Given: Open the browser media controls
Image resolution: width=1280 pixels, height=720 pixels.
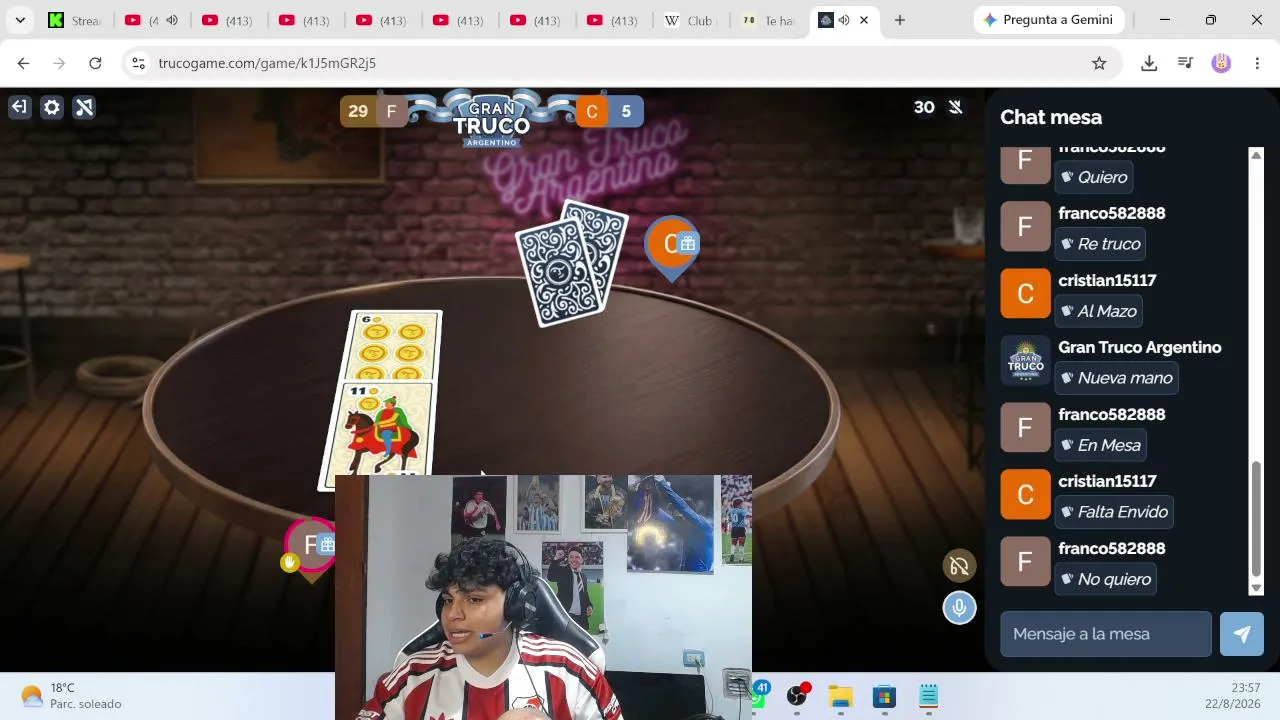Looking at the screenshot, I should click(1185, 63).
